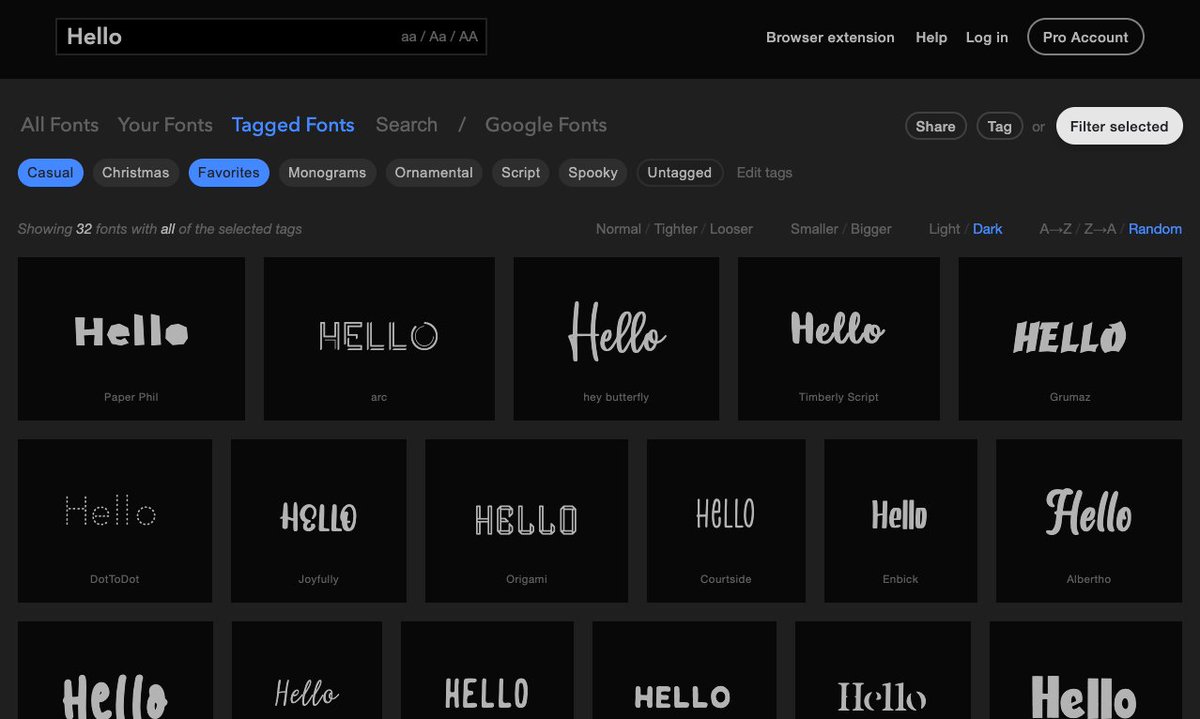Set letter spacing to Normal
1200x719 pixels.
point(618,229)
